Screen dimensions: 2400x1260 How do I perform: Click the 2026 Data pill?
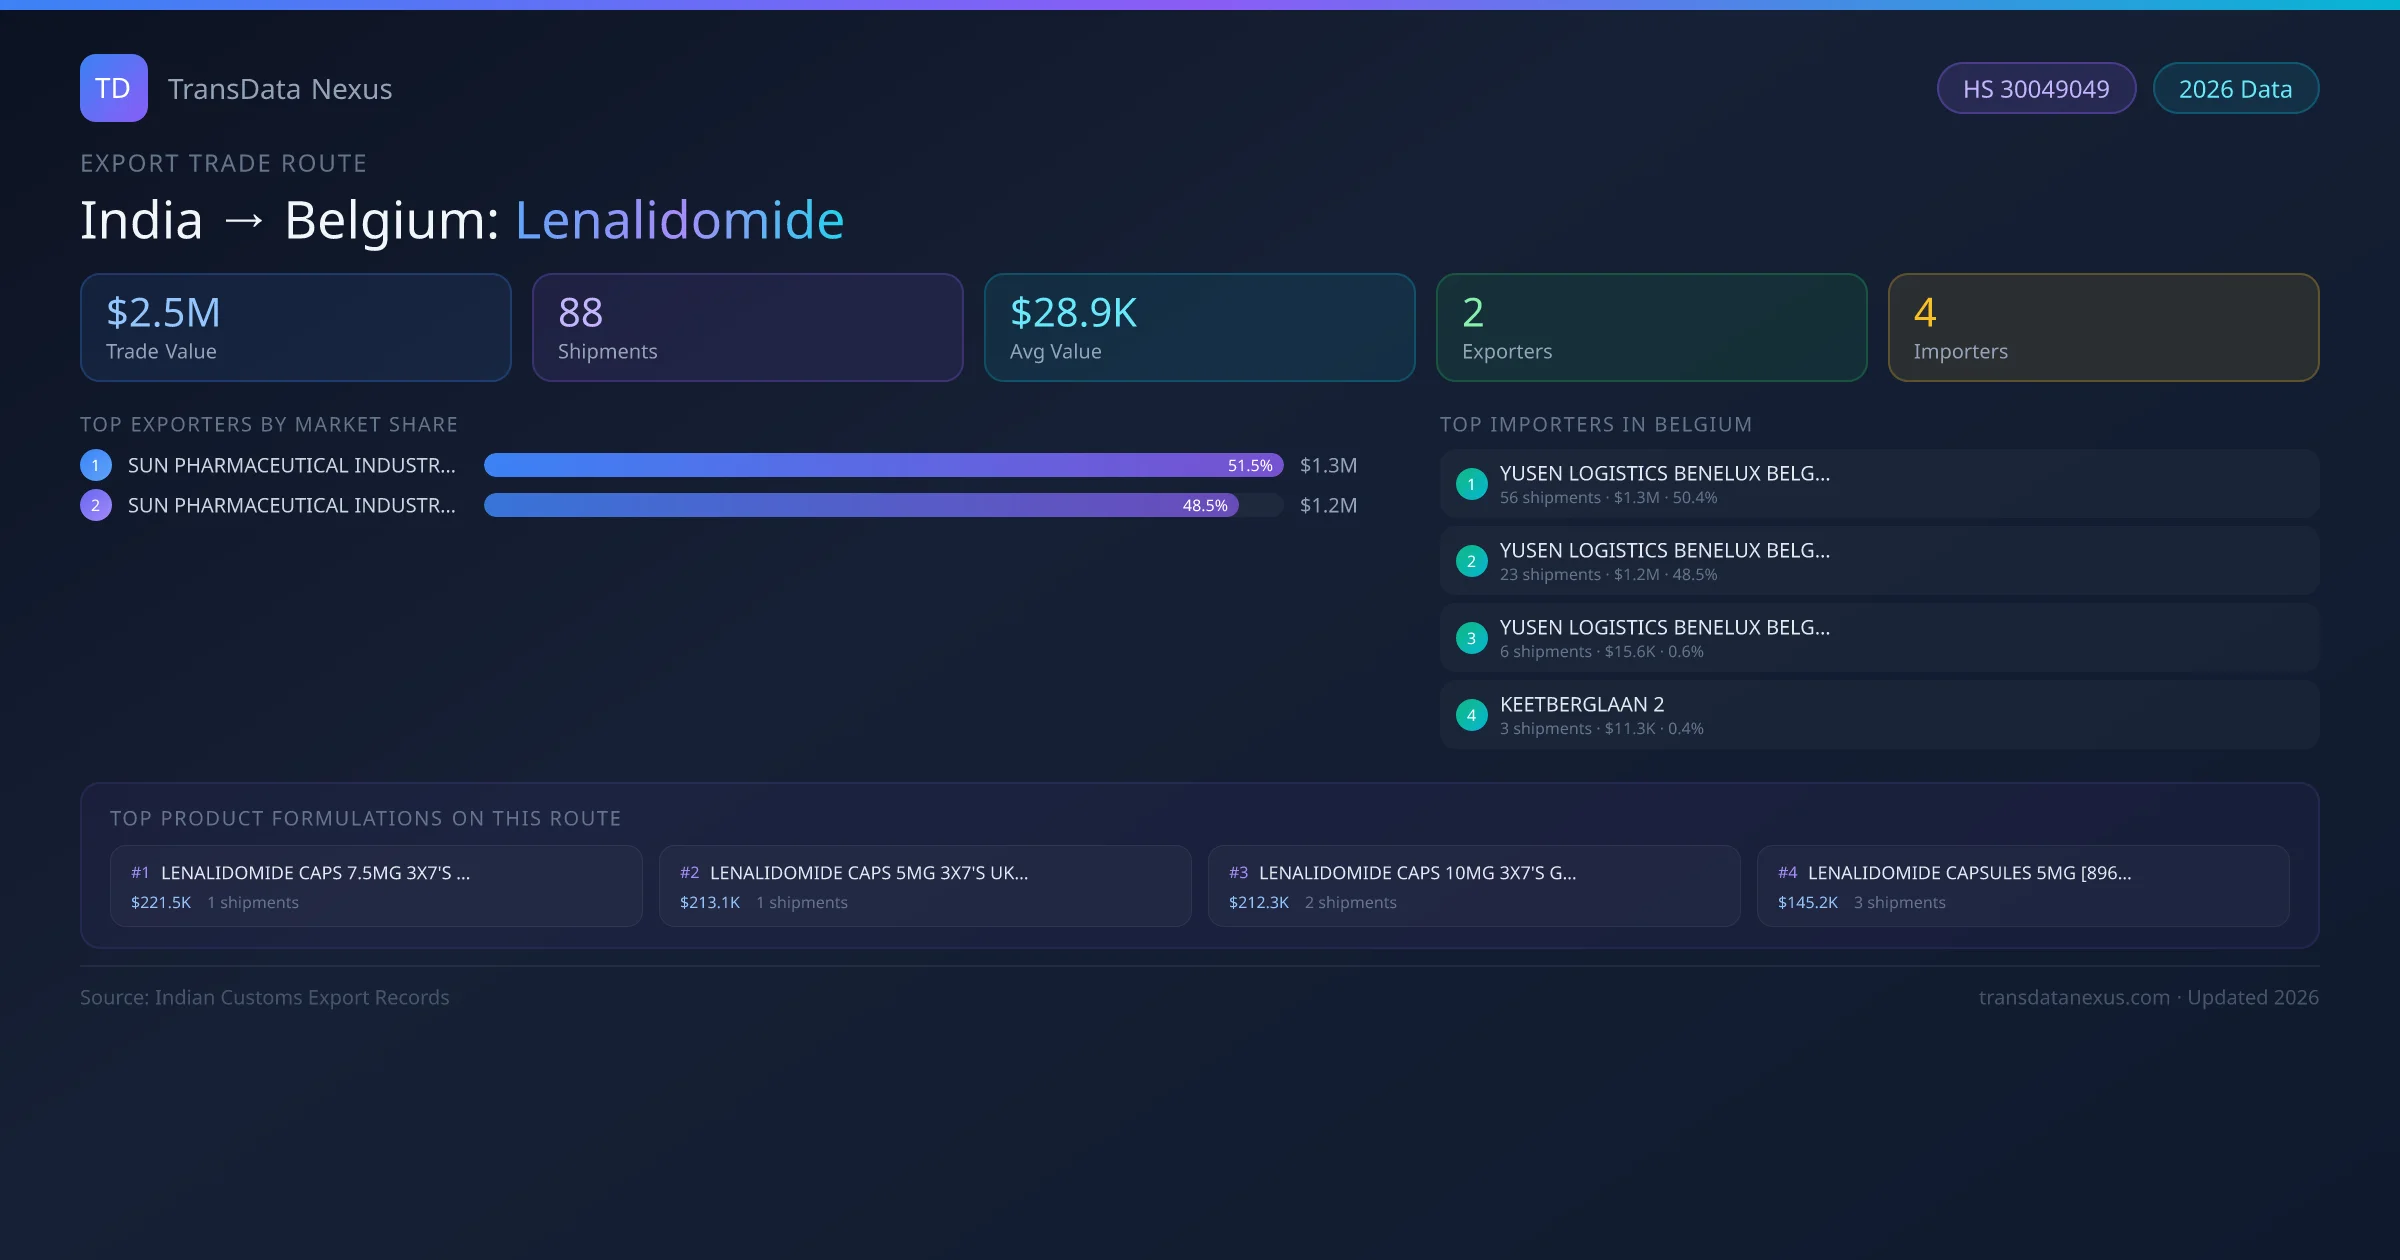2235,89
